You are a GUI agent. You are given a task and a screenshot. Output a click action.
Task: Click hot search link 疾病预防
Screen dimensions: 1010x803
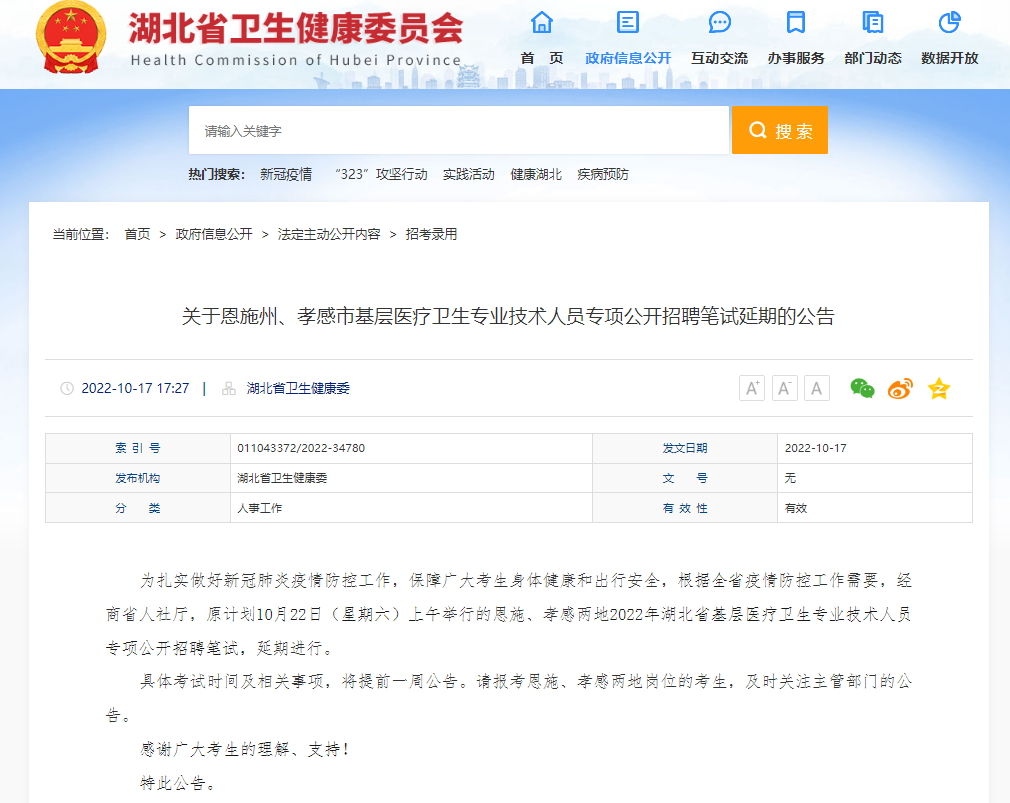(603, 174)
